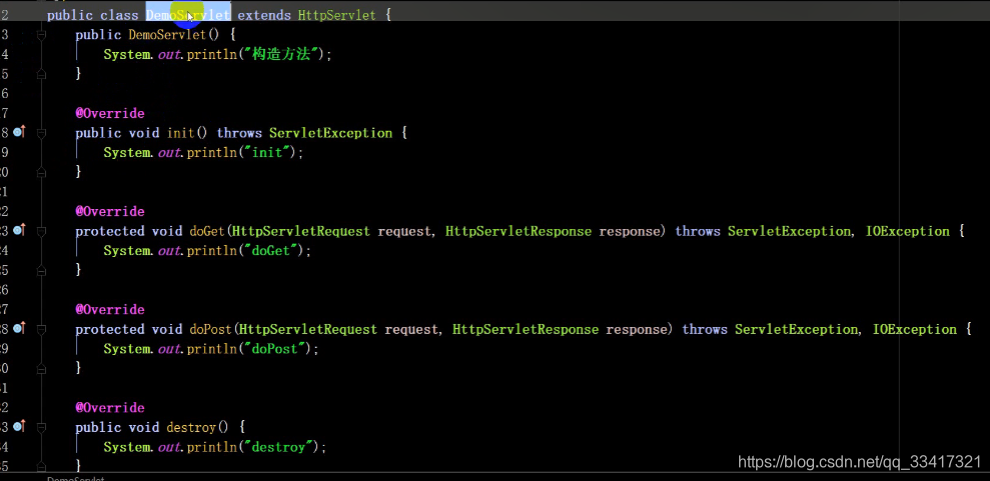Click 'System' in the constructor's println line
Image resolution: width=990 pixels, height=481 pixels.
click(x=127, y=54)
